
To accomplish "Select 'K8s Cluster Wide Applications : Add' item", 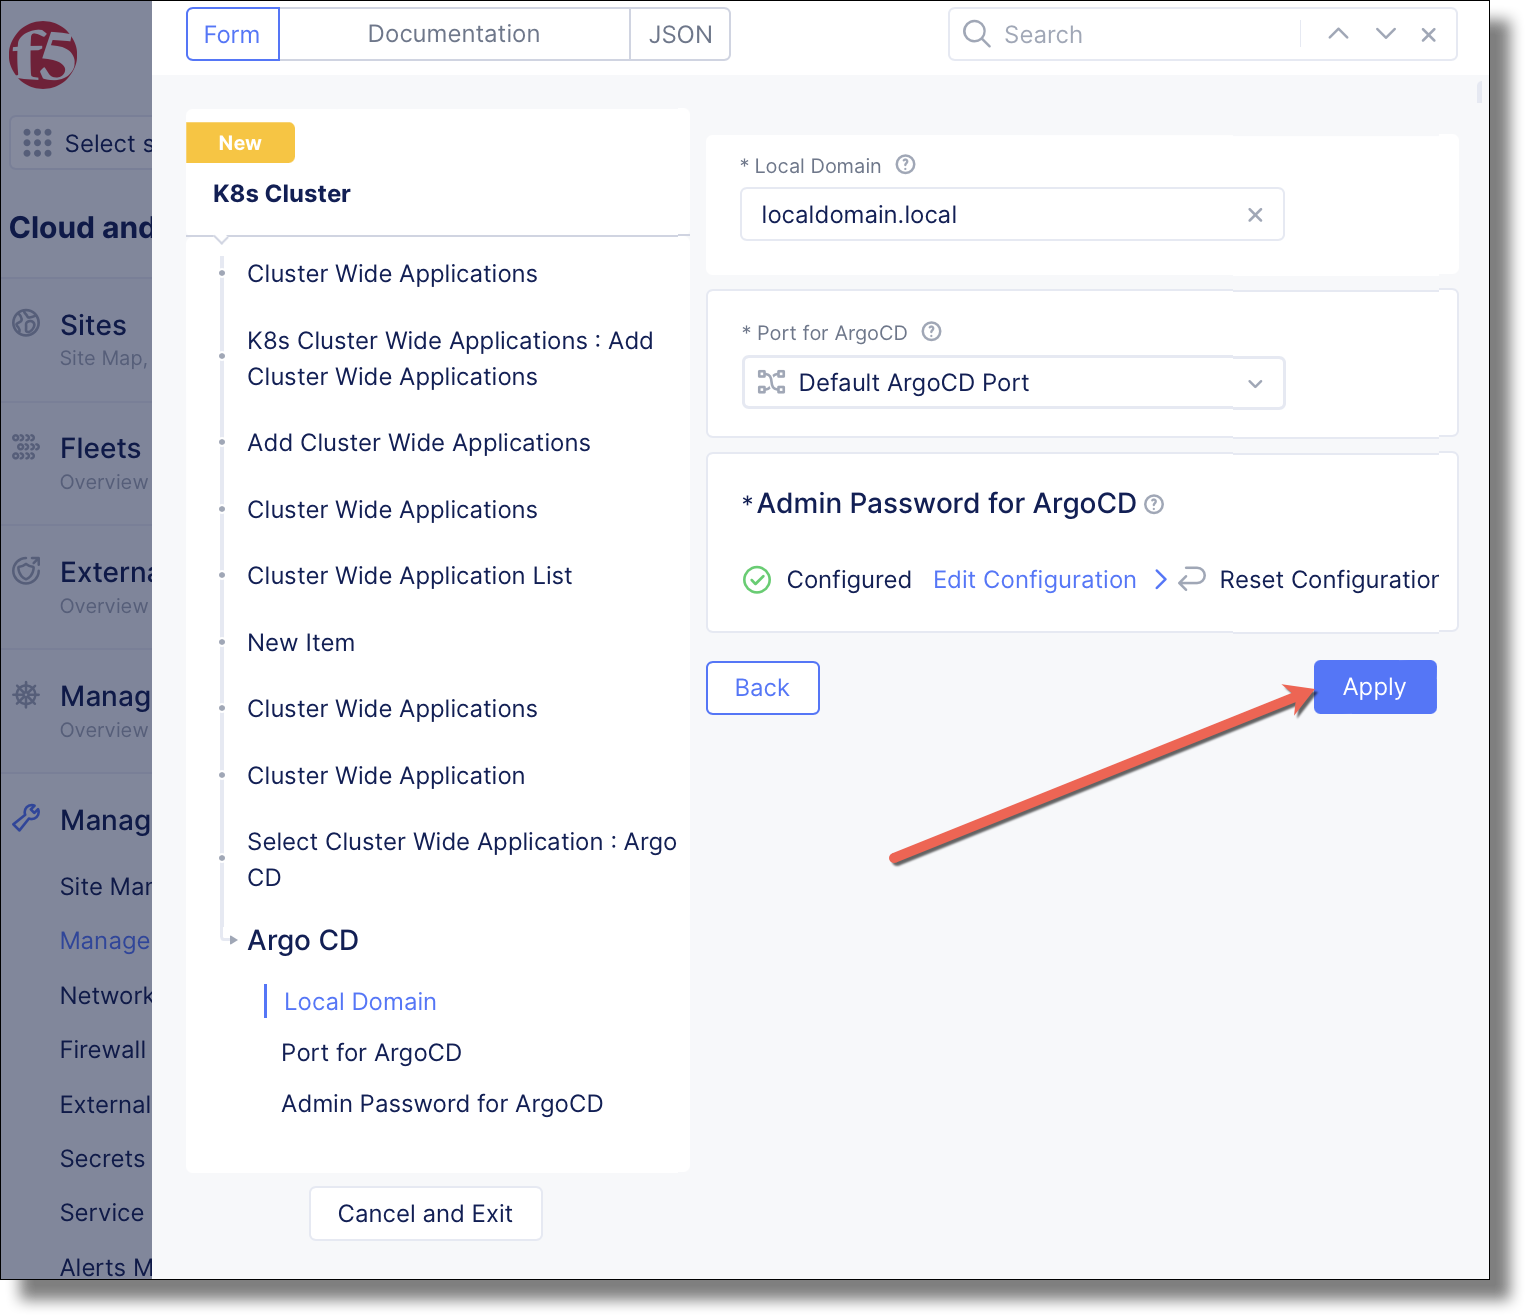I will tap(450, 359).
